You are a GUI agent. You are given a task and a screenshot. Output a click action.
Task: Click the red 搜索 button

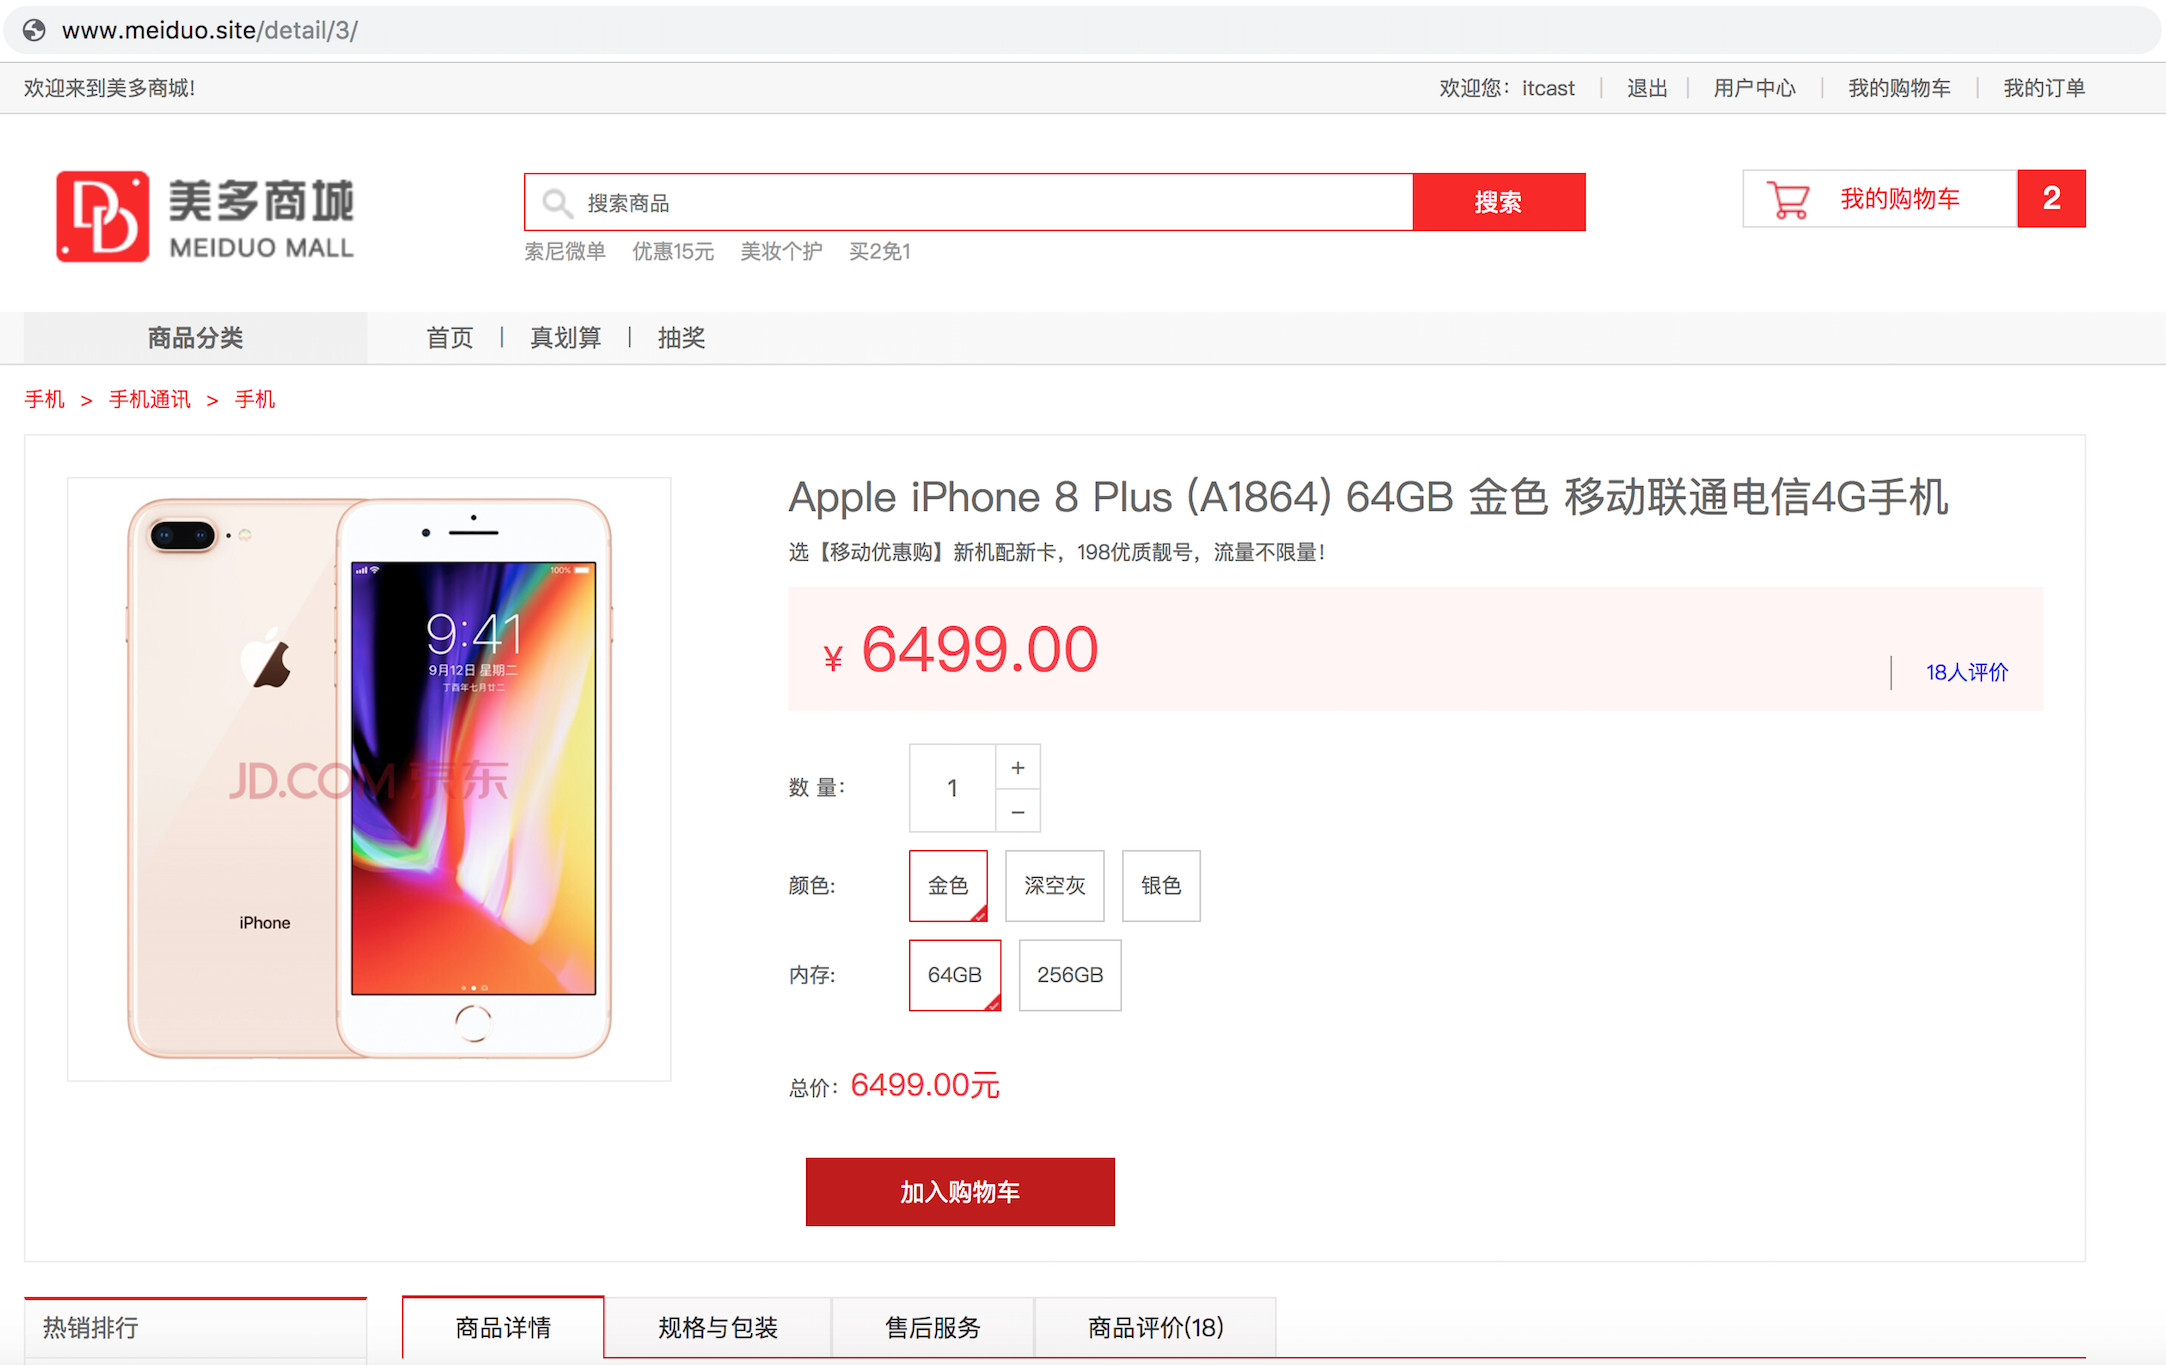(1499, 202)
